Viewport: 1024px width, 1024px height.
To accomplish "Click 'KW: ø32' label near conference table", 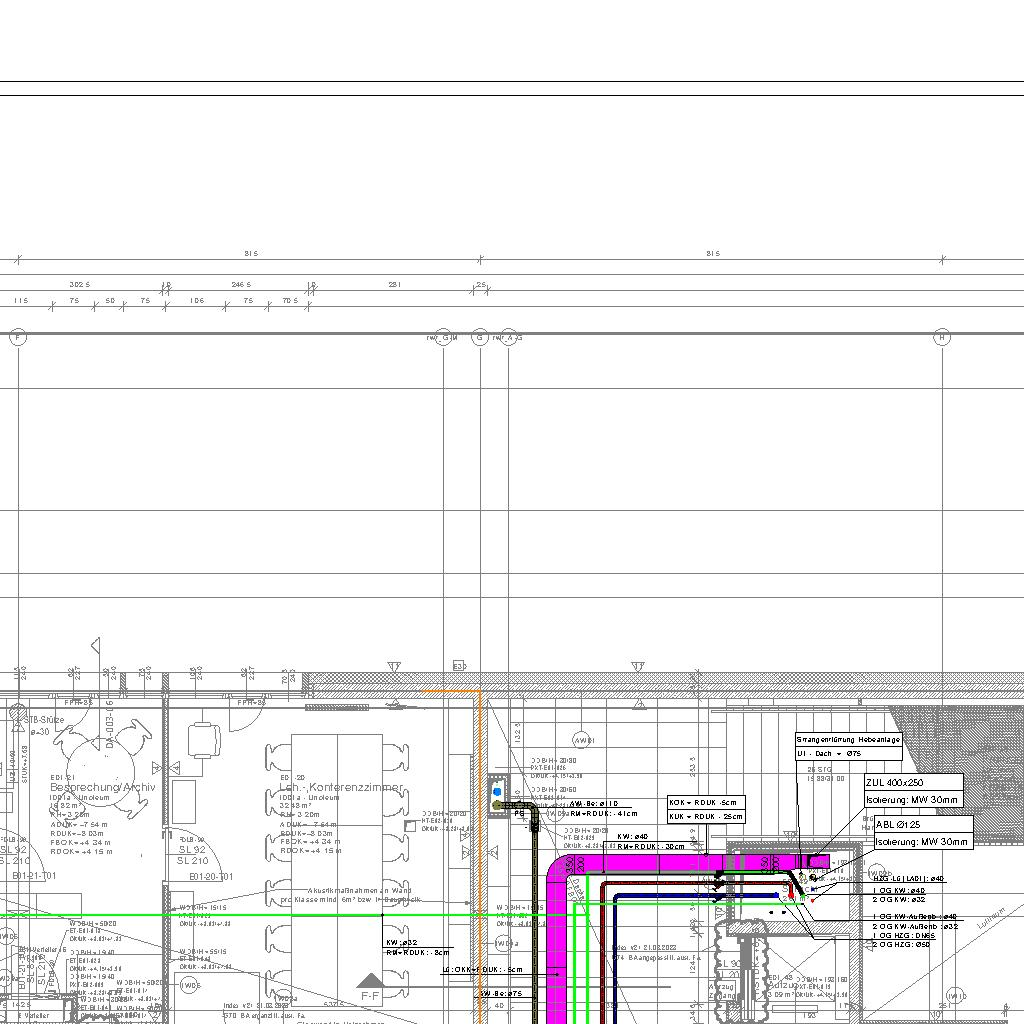I will (402, 942).
